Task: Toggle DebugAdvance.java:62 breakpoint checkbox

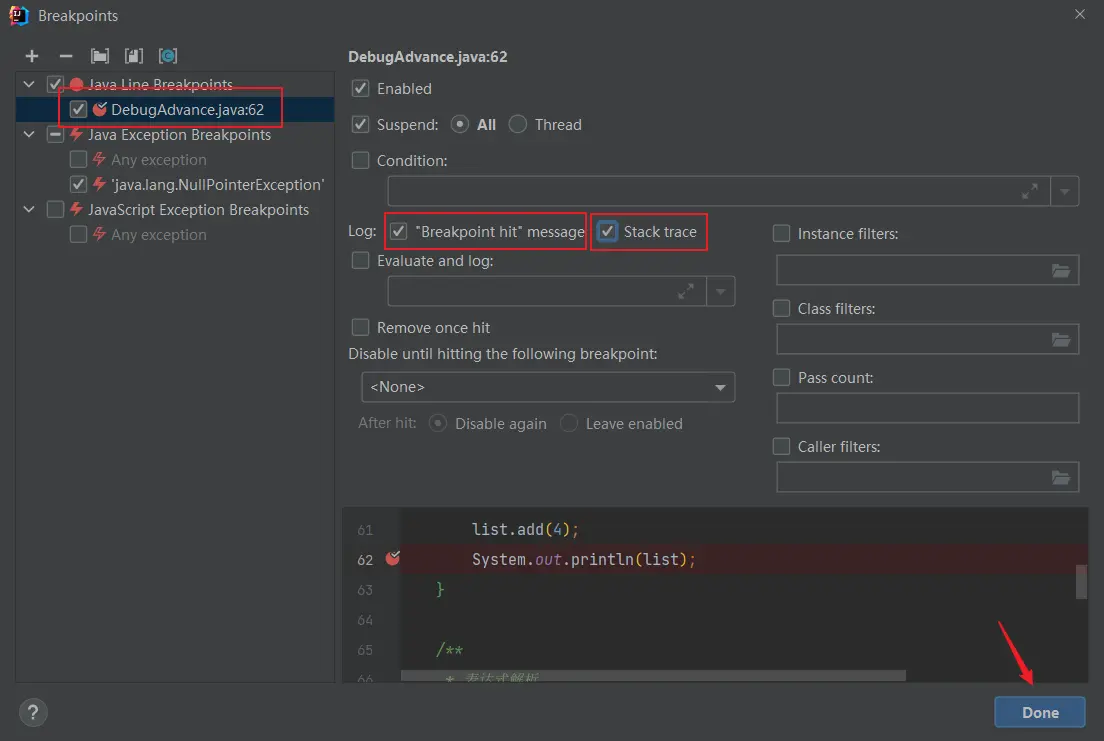Action: click(78, 109)
